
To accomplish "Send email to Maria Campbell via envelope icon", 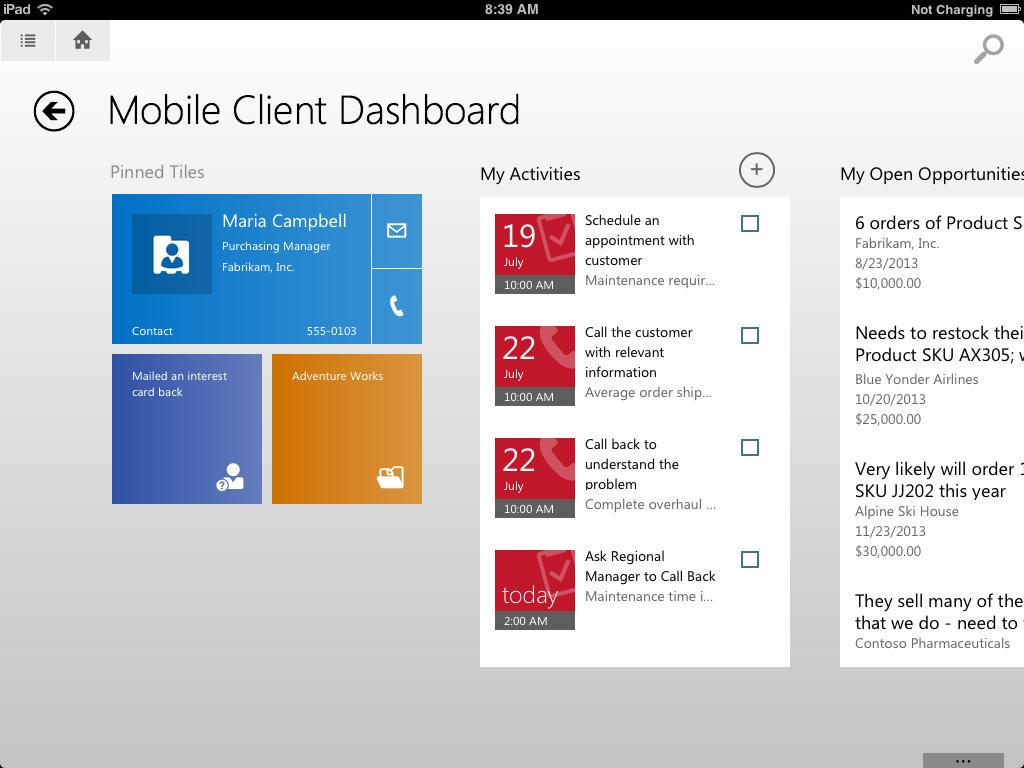I will pyautogui.click(x=396, y=231).
